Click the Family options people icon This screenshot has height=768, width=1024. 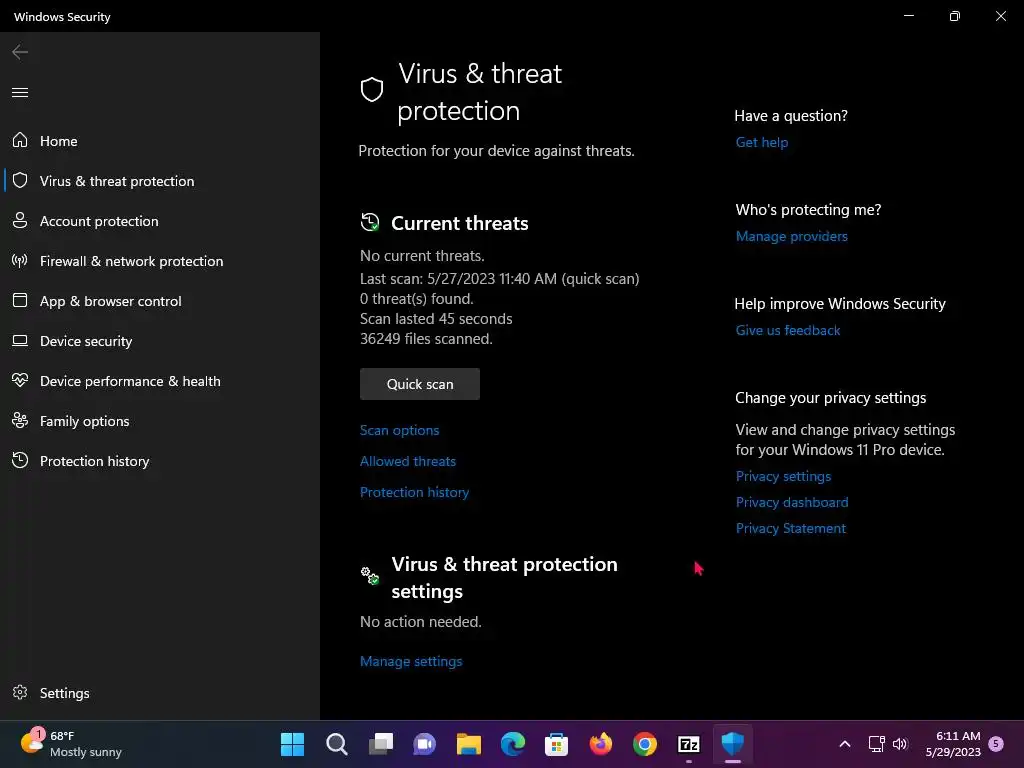tap(20, 421)
